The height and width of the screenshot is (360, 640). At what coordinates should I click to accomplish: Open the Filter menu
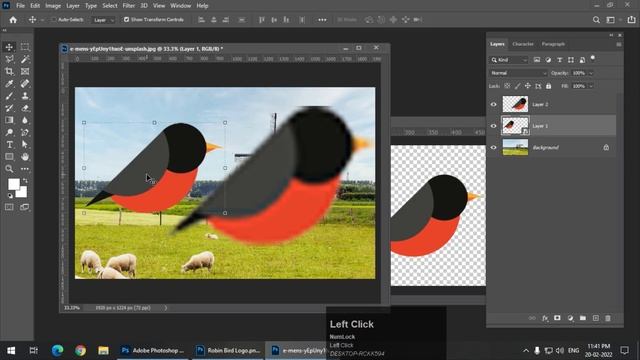point(129,6)
